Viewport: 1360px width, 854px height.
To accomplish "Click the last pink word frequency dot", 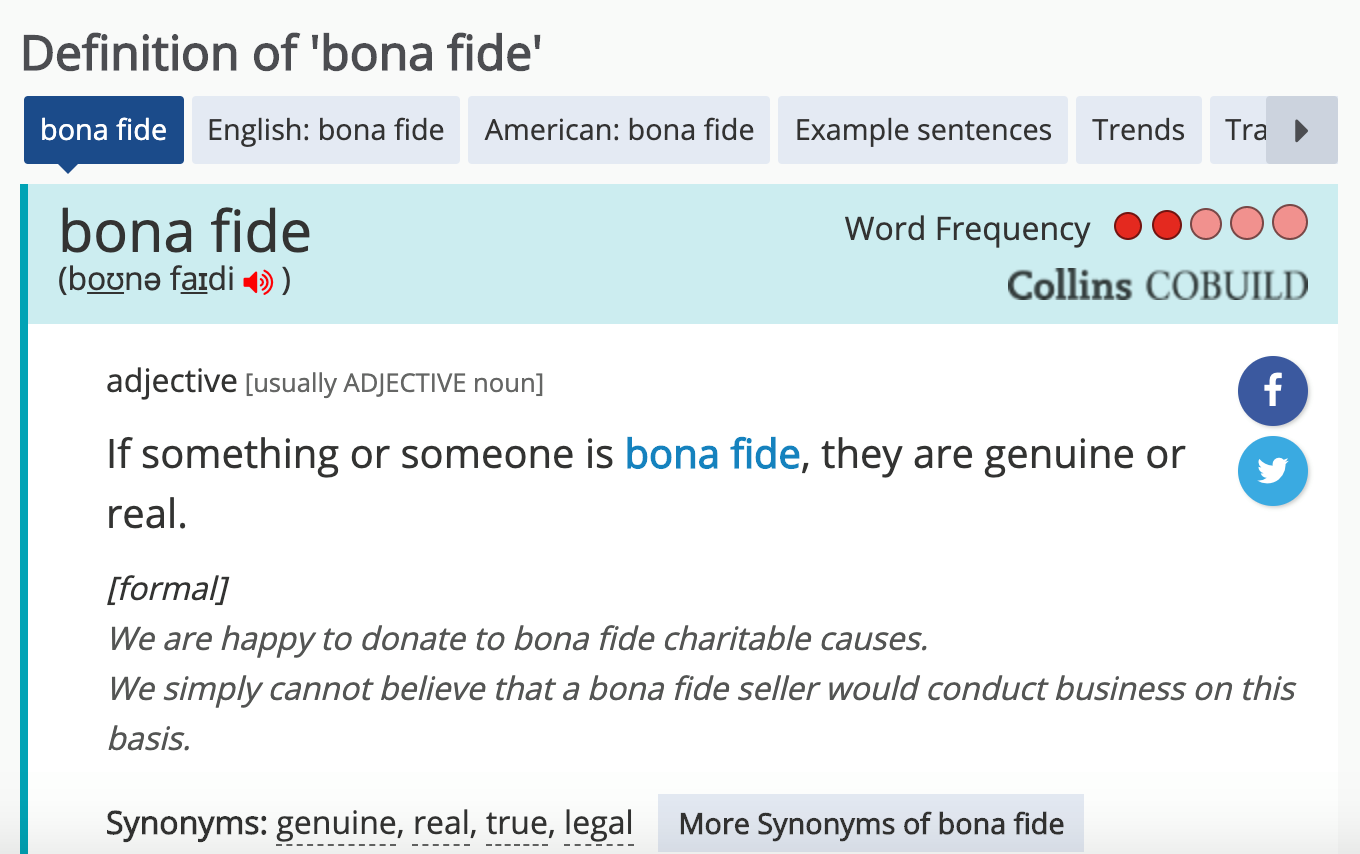I will [1290, 224].
